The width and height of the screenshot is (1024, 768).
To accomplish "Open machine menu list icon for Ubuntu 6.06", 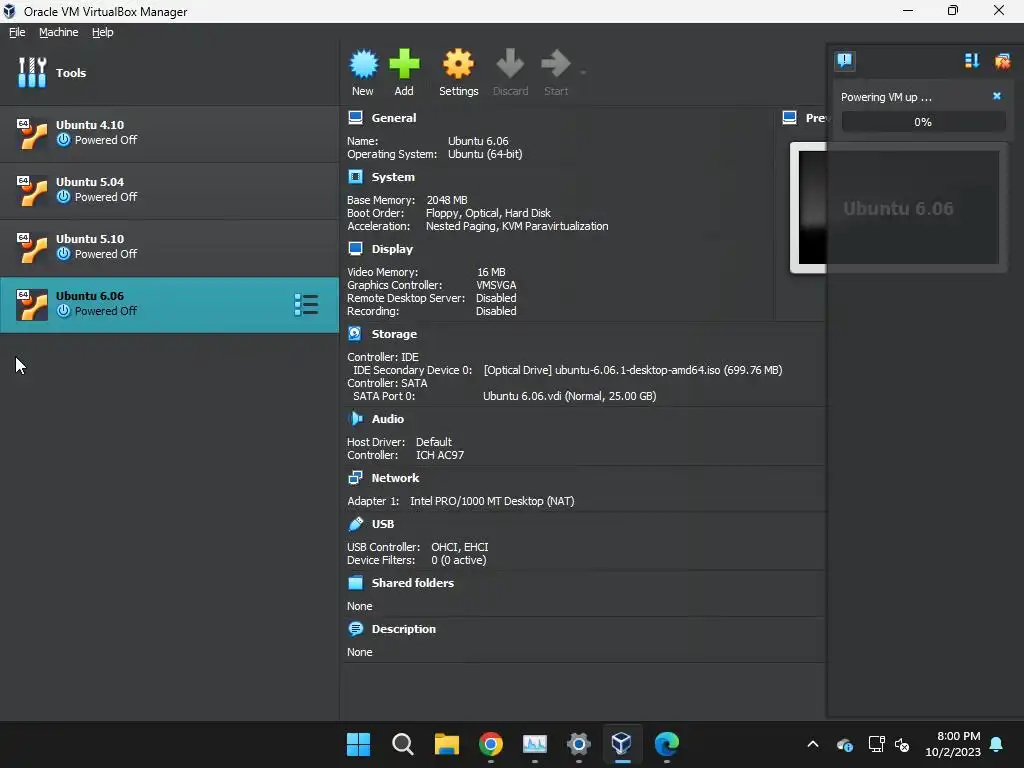I will 306,305.
